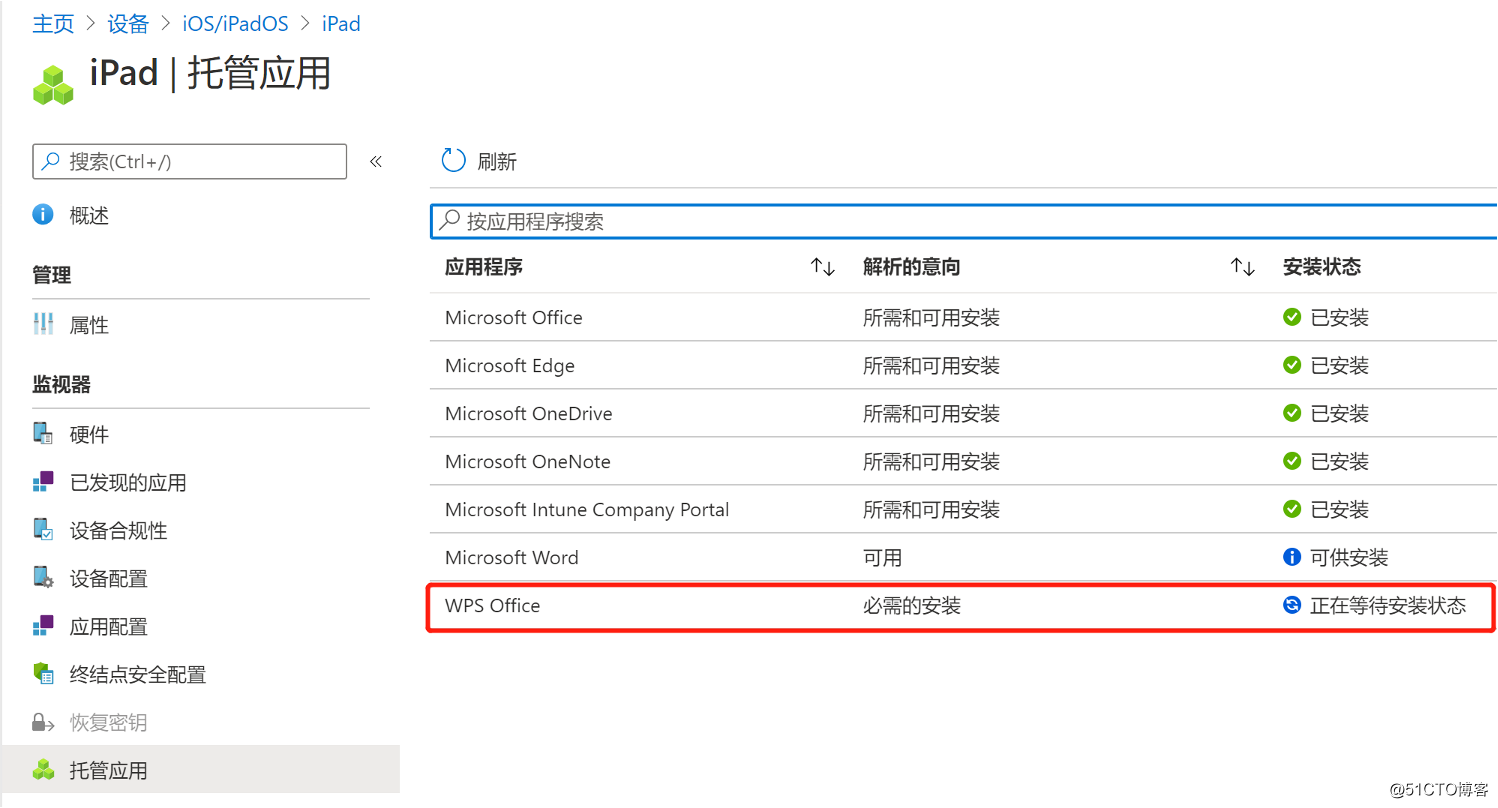Click the magnifier icon in the application search box
The height and width of the screenshot is (808, 1498).
click(451, 221)
